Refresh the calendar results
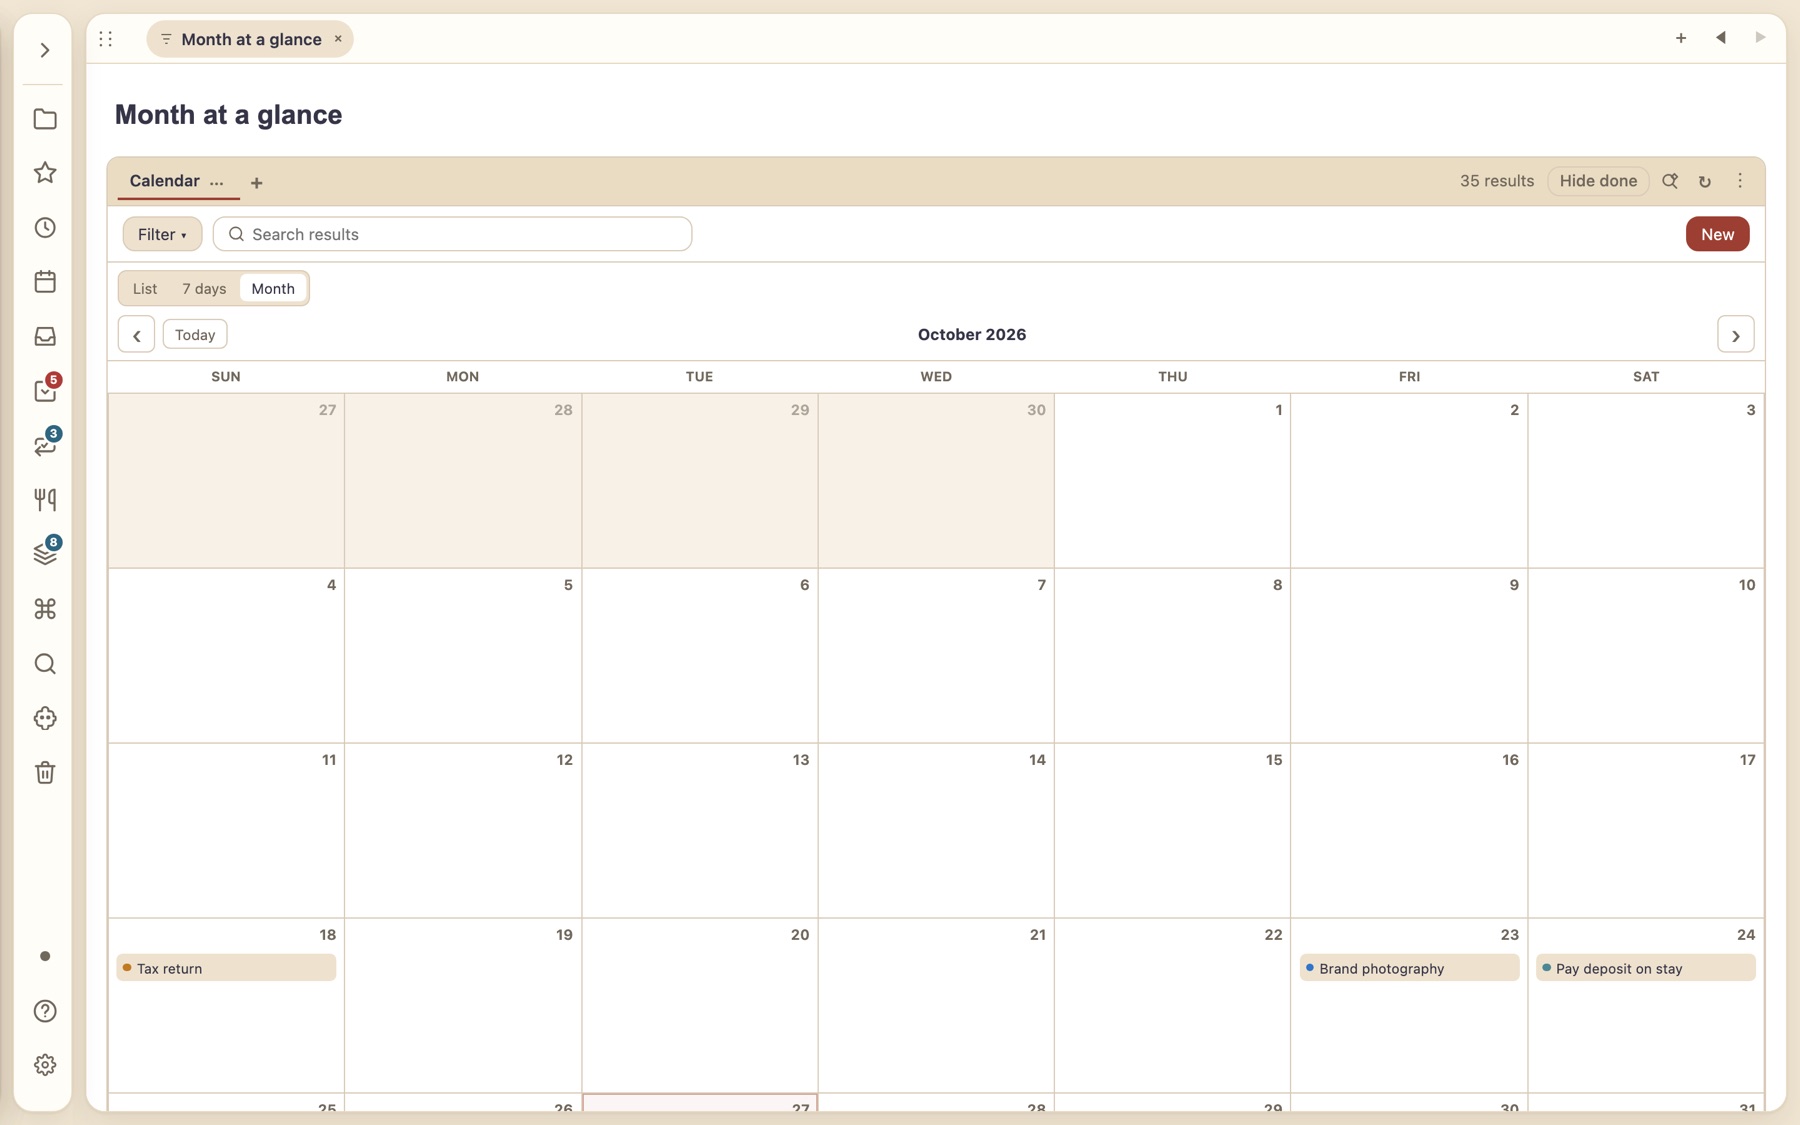The image size is (1800, 1125). coord(1705,181)
